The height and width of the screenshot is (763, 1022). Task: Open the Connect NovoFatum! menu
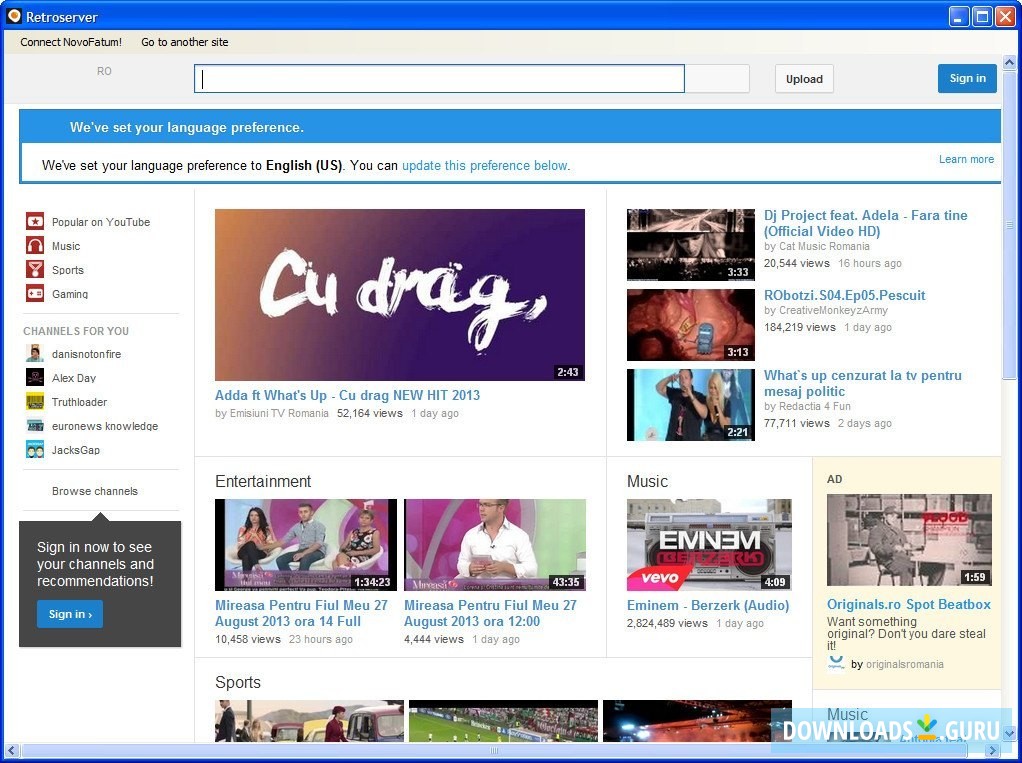[71, 42]
